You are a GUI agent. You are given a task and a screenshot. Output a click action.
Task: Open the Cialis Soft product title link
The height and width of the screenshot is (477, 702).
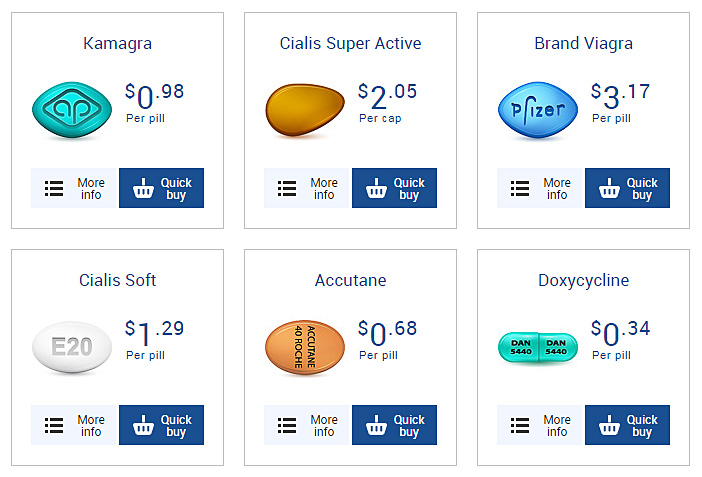(117, 280)
